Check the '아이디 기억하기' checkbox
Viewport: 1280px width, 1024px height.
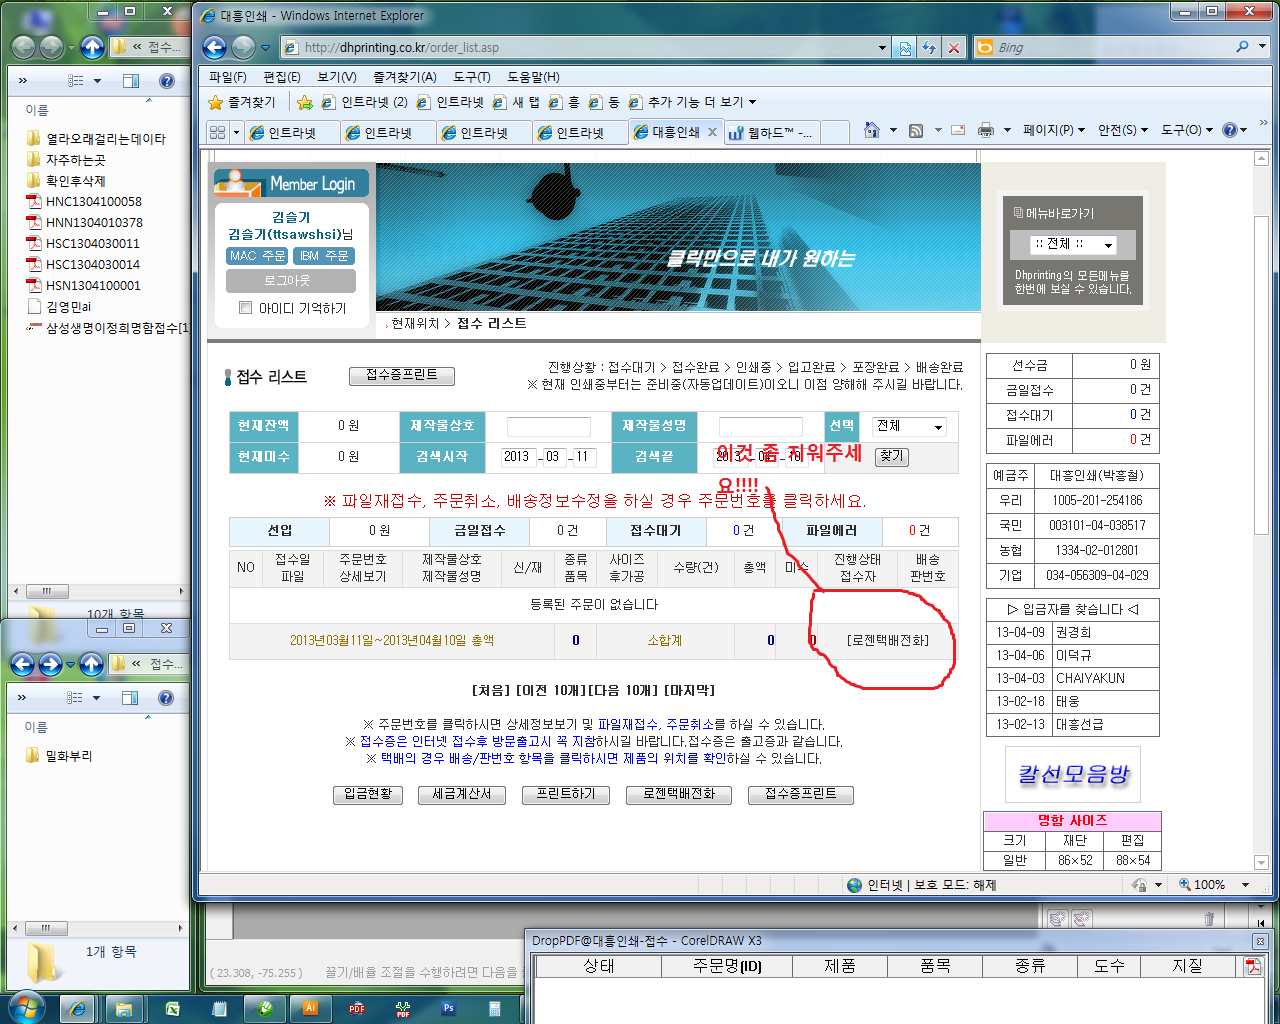click(x=245, y=308)
